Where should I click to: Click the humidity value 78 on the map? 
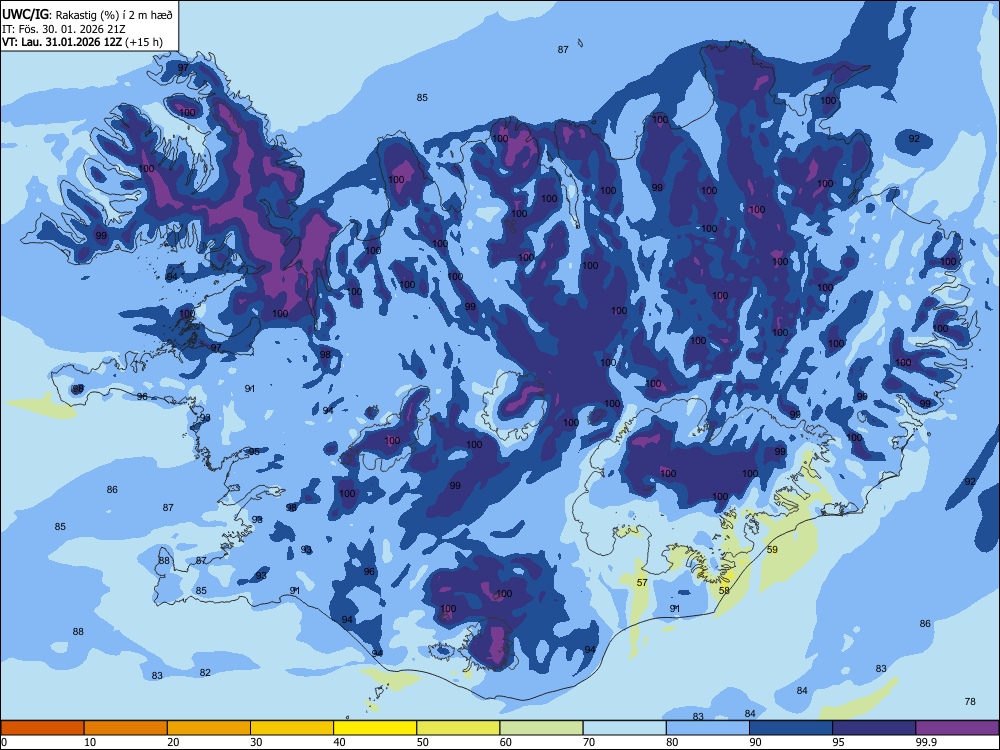pyautogui.click(x=970, y=702)
